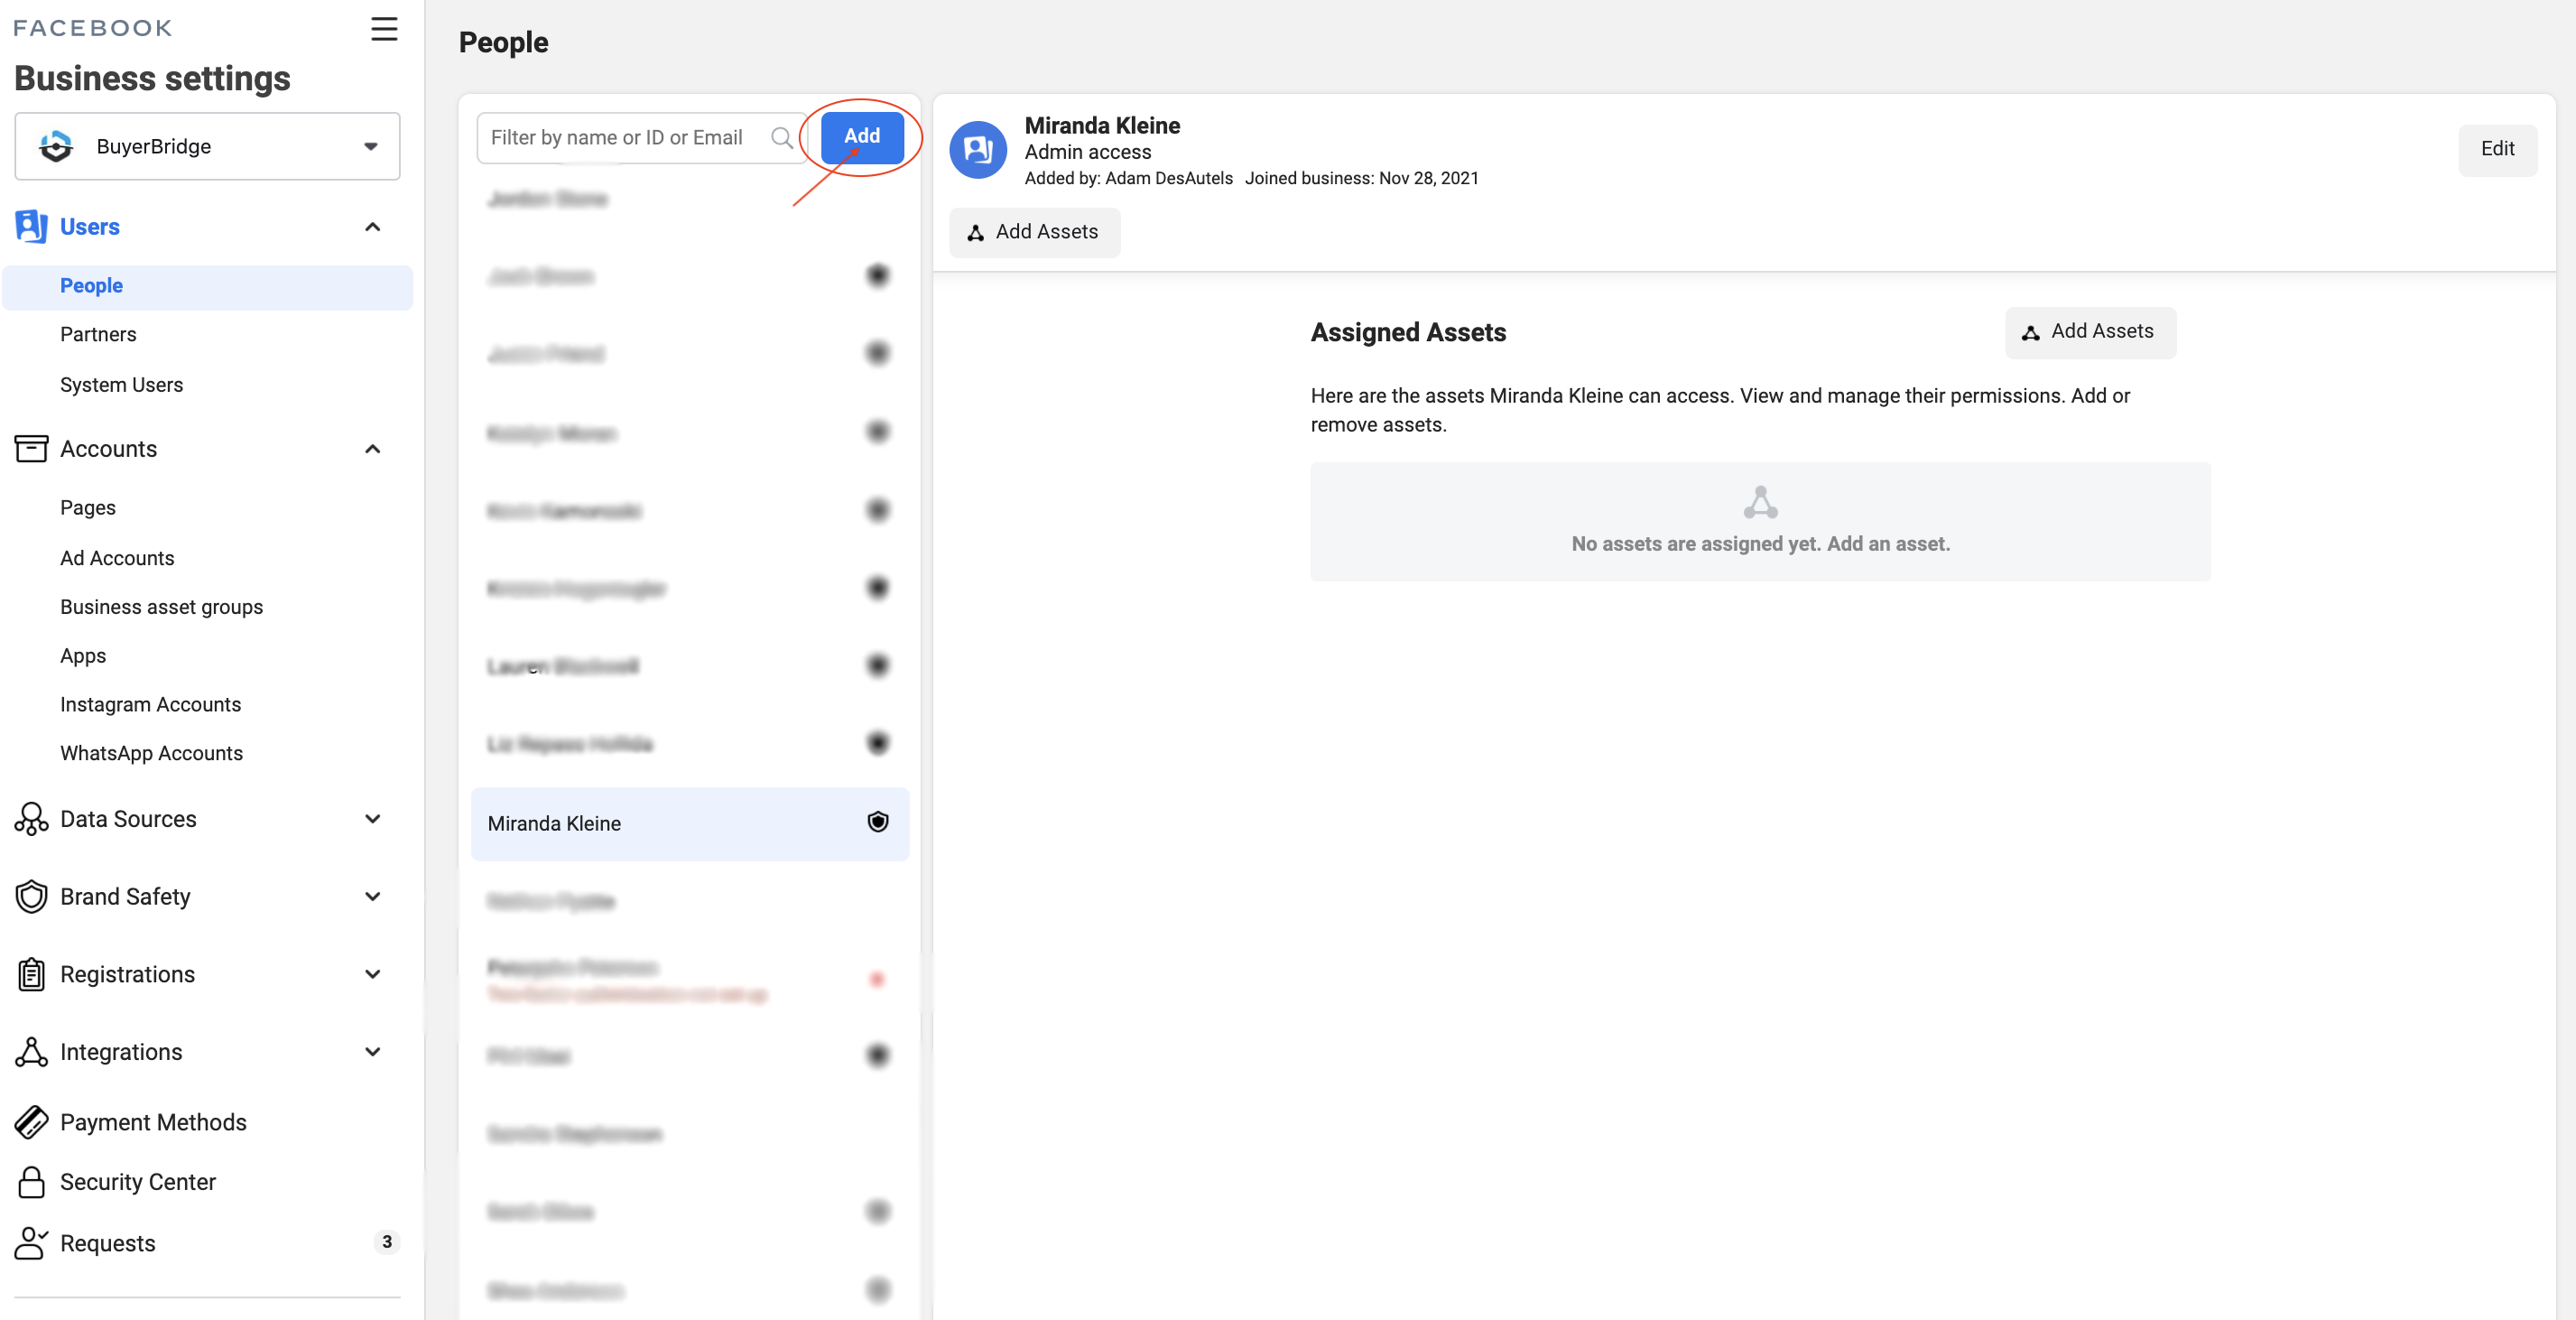
Task: Open Payment Methods
Action: pyautogui.click(x=153, y=1122)
